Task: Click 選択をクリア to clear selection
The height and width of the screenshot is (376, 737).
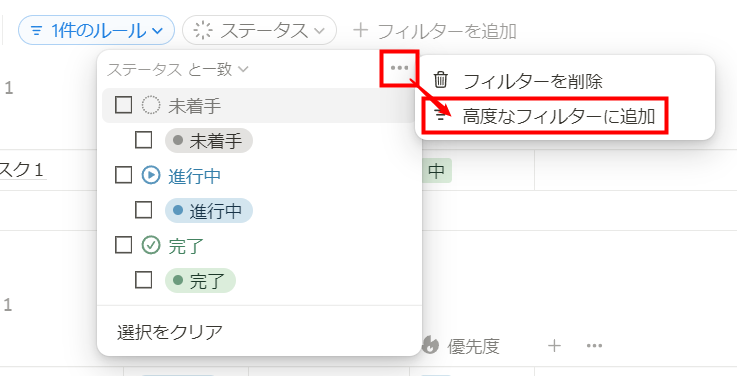Action: point(170,332)
